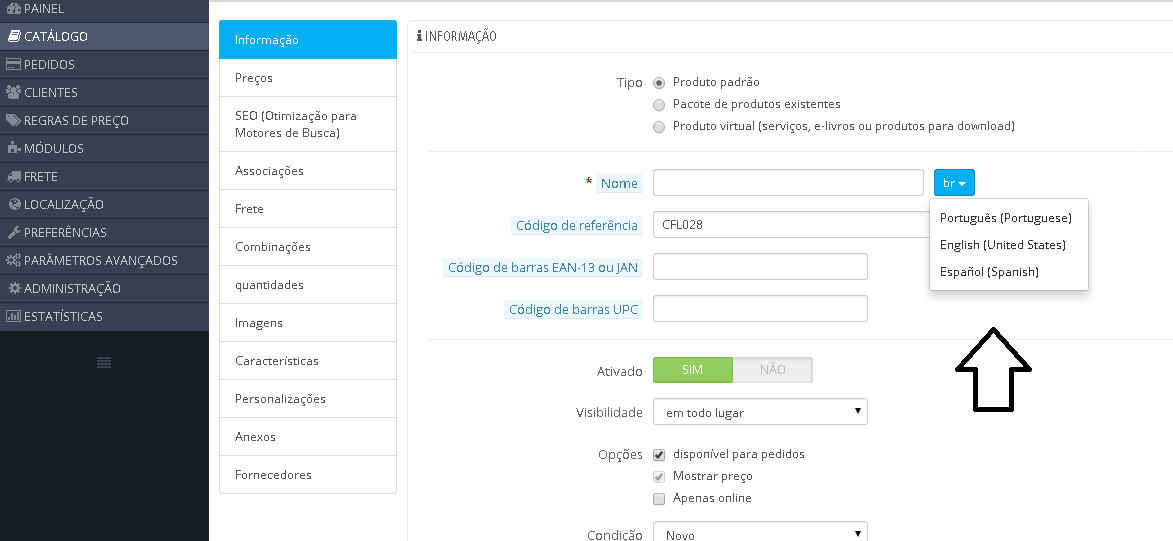Switch Ativado toggle to NÃO
The height and width of the screenshot is (541, 1173).
point(772,370)
